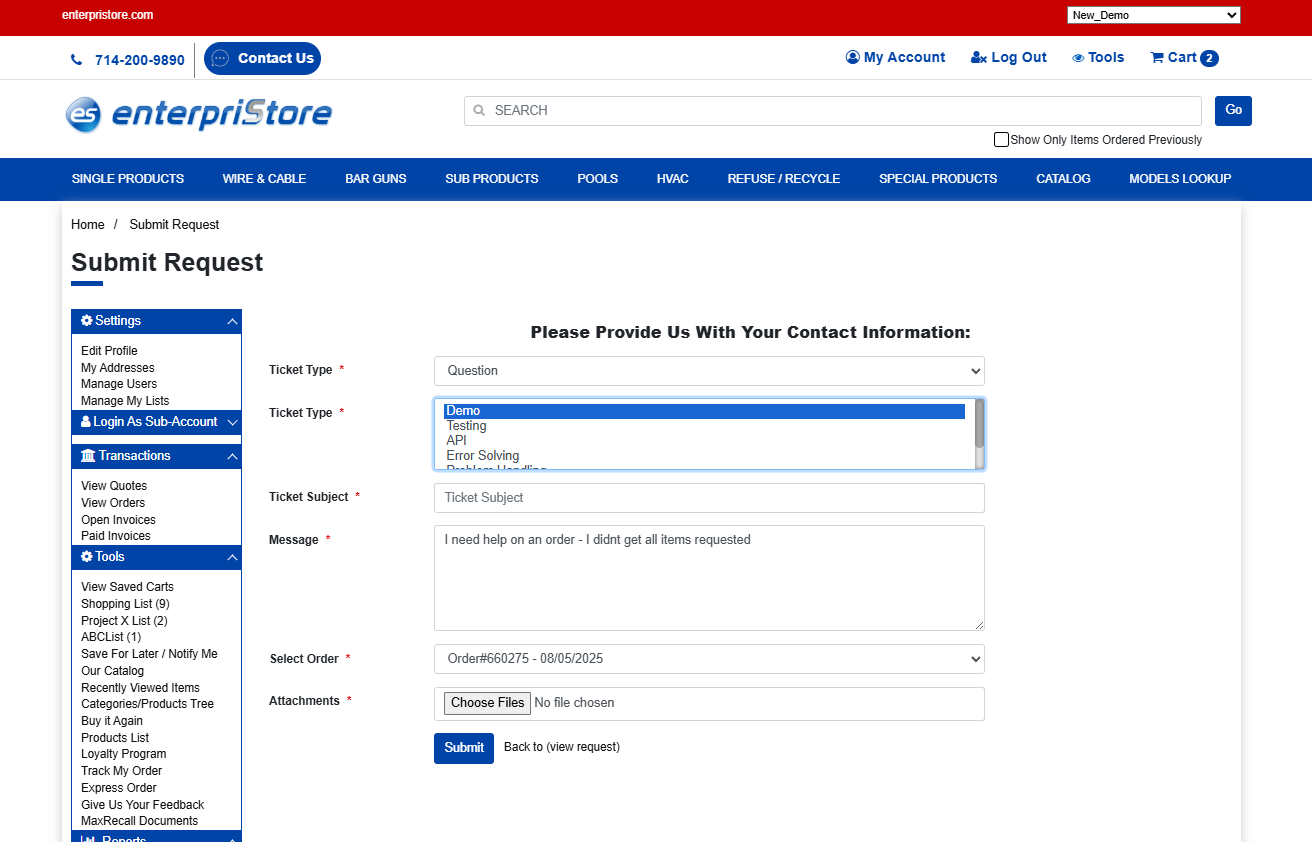This screenshot has height=842, width=1312.
Task: Click the eye icon beside Tools
Action: click(1078, 58)
